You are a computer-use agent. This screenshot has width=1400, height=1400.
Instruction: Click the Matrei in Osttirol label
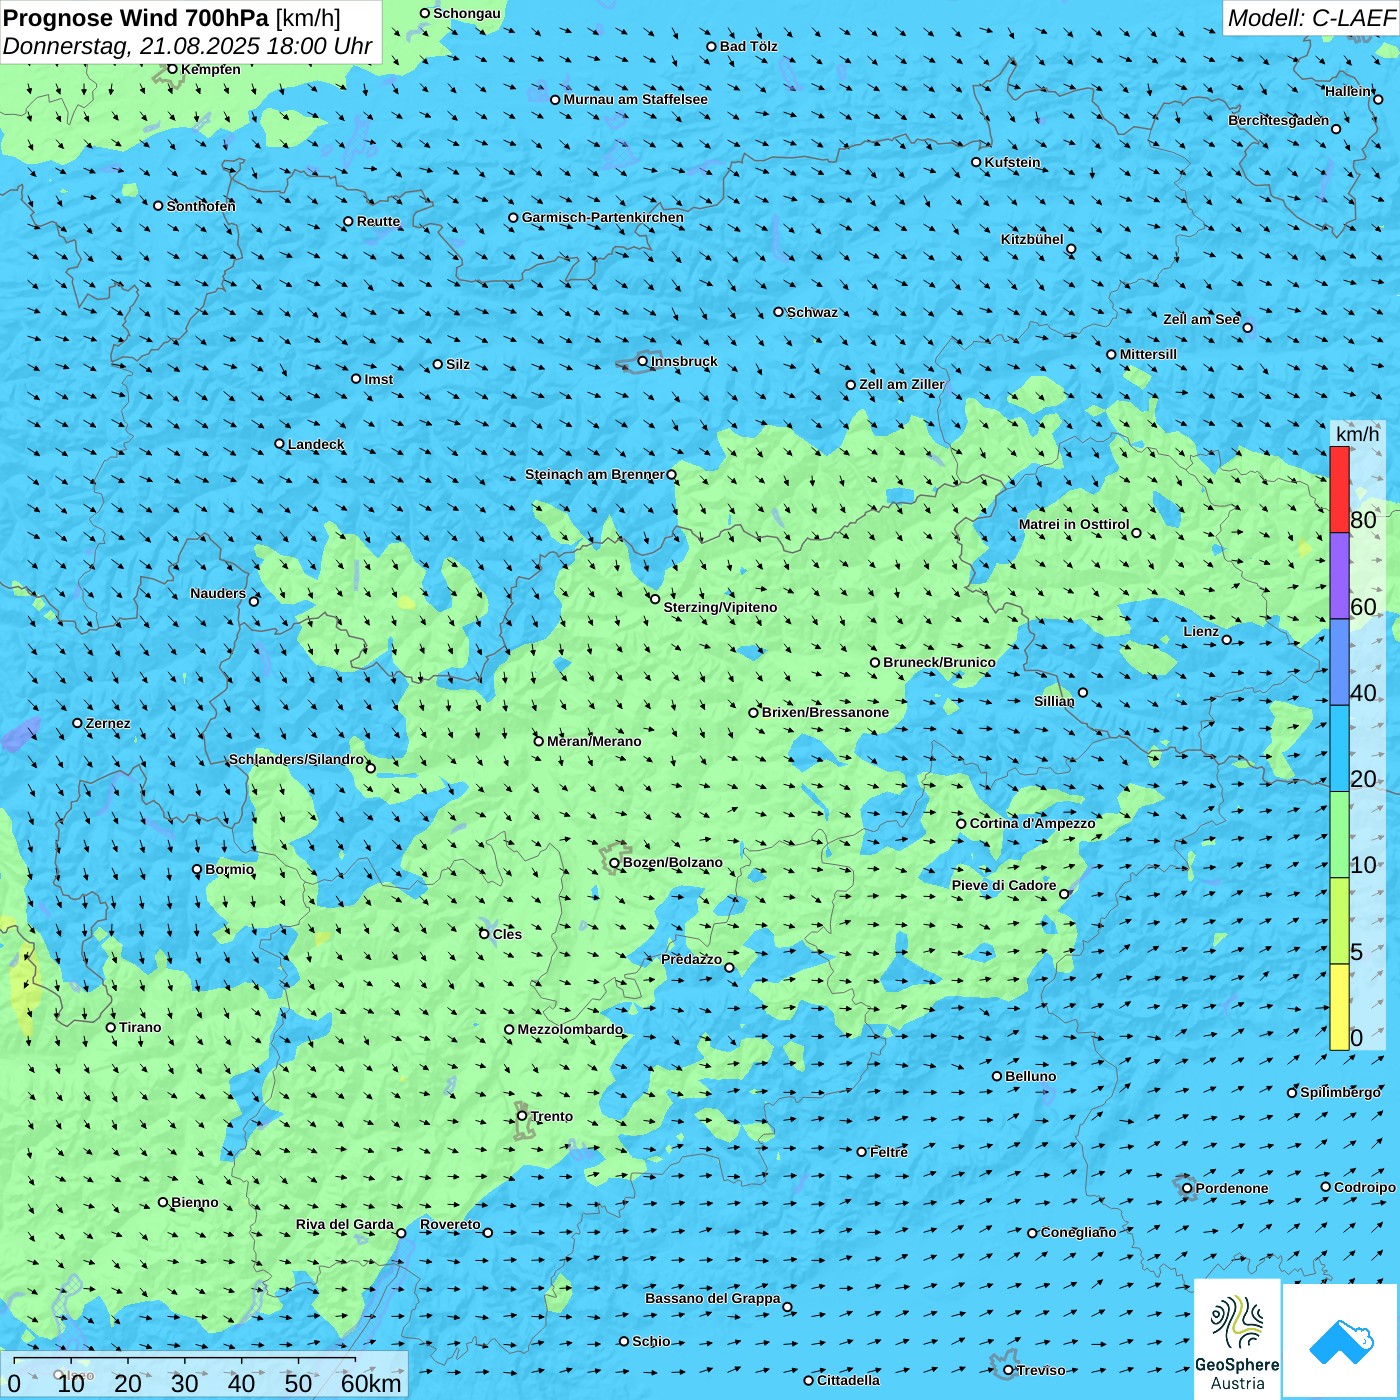click(x=1074, y=524)
